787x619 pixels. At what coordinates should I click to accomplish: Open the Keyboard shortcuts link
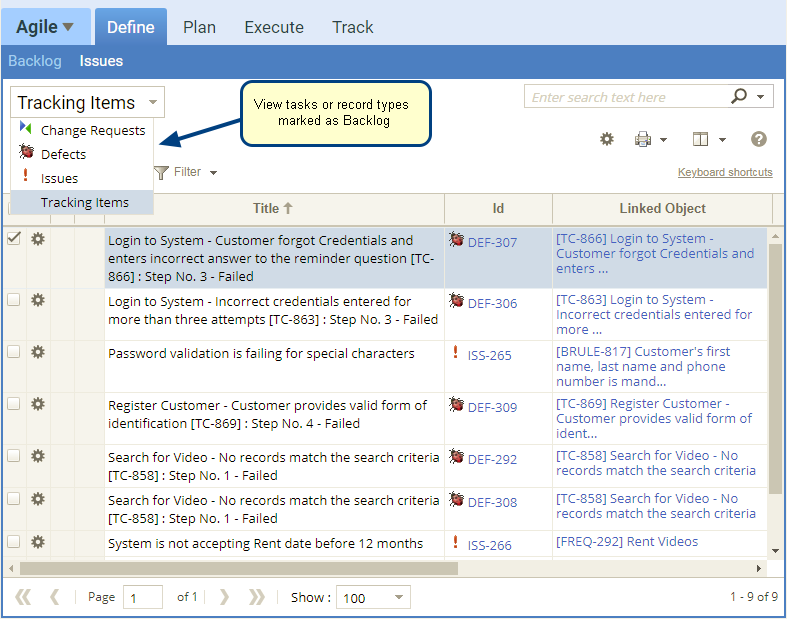[725, 172]
